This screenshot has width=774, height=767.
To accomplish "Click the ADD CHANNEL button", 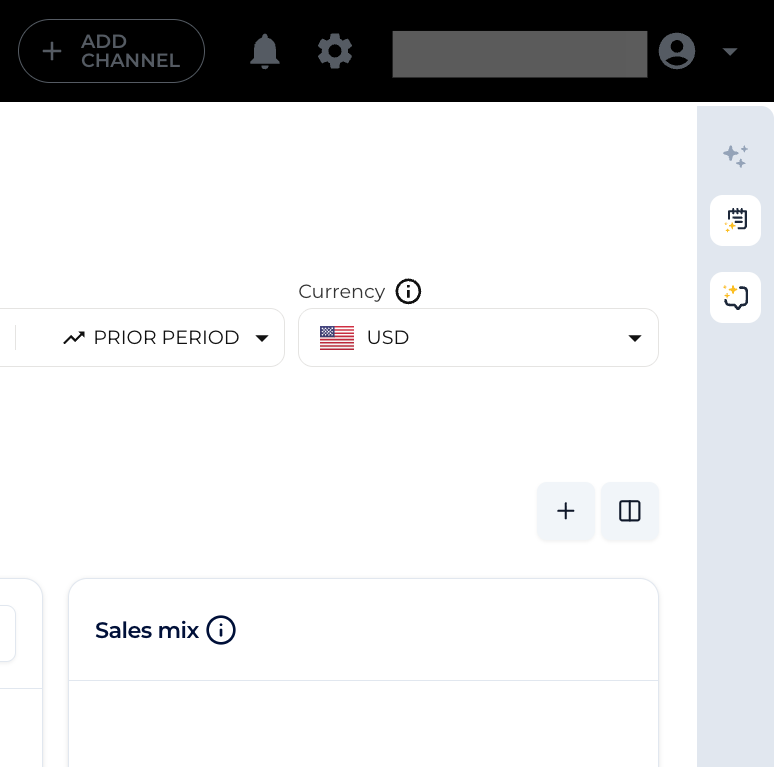I will 112,51.
